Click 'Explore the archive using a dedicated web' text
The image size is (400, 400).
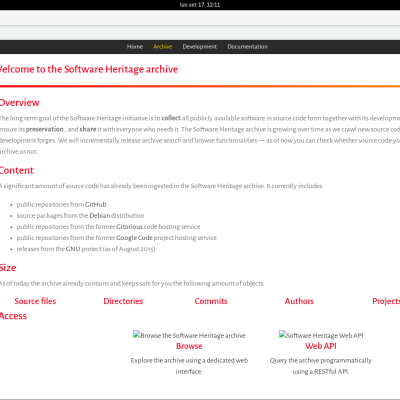click(x=189, y=360)
